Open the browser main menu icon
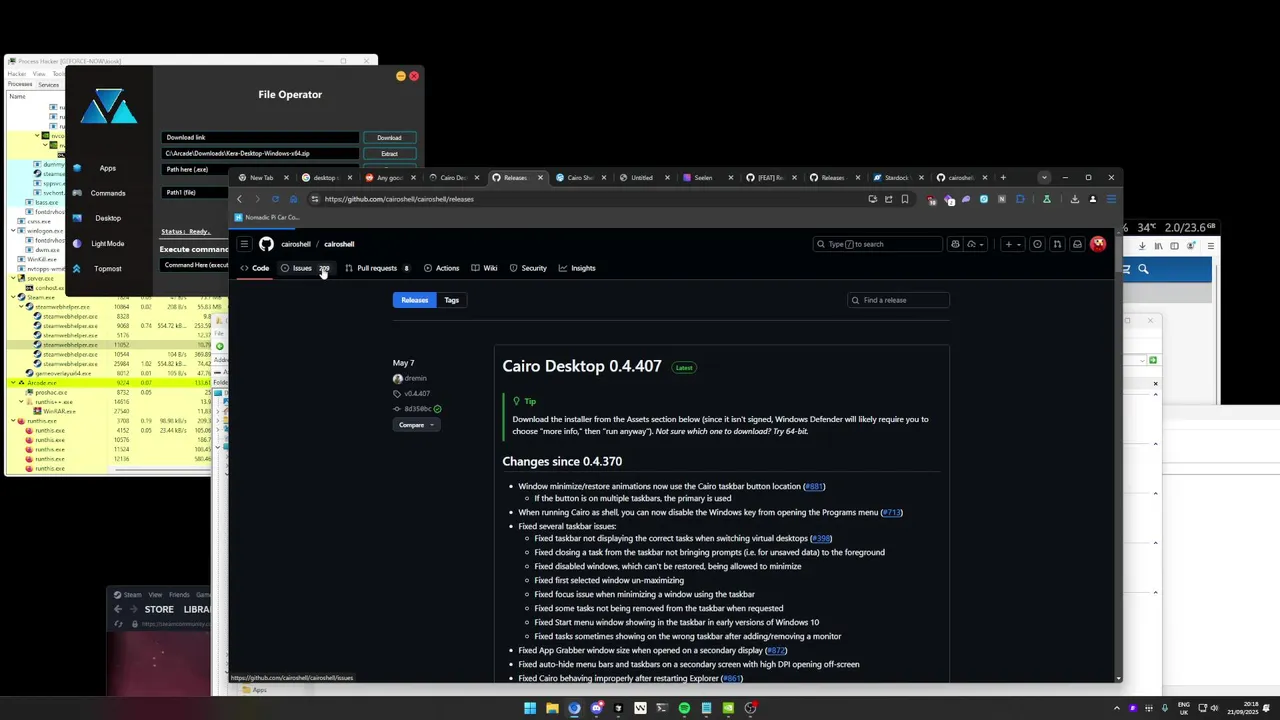The width and height of the screenshot is (1280, 720). point(1110,199)
